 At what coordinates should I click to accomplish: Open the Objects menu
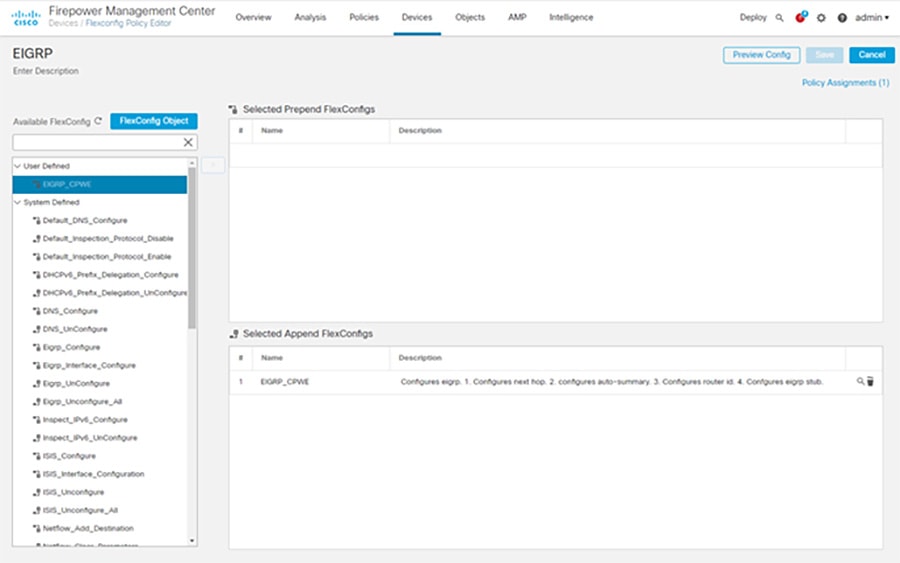point(470,17)
